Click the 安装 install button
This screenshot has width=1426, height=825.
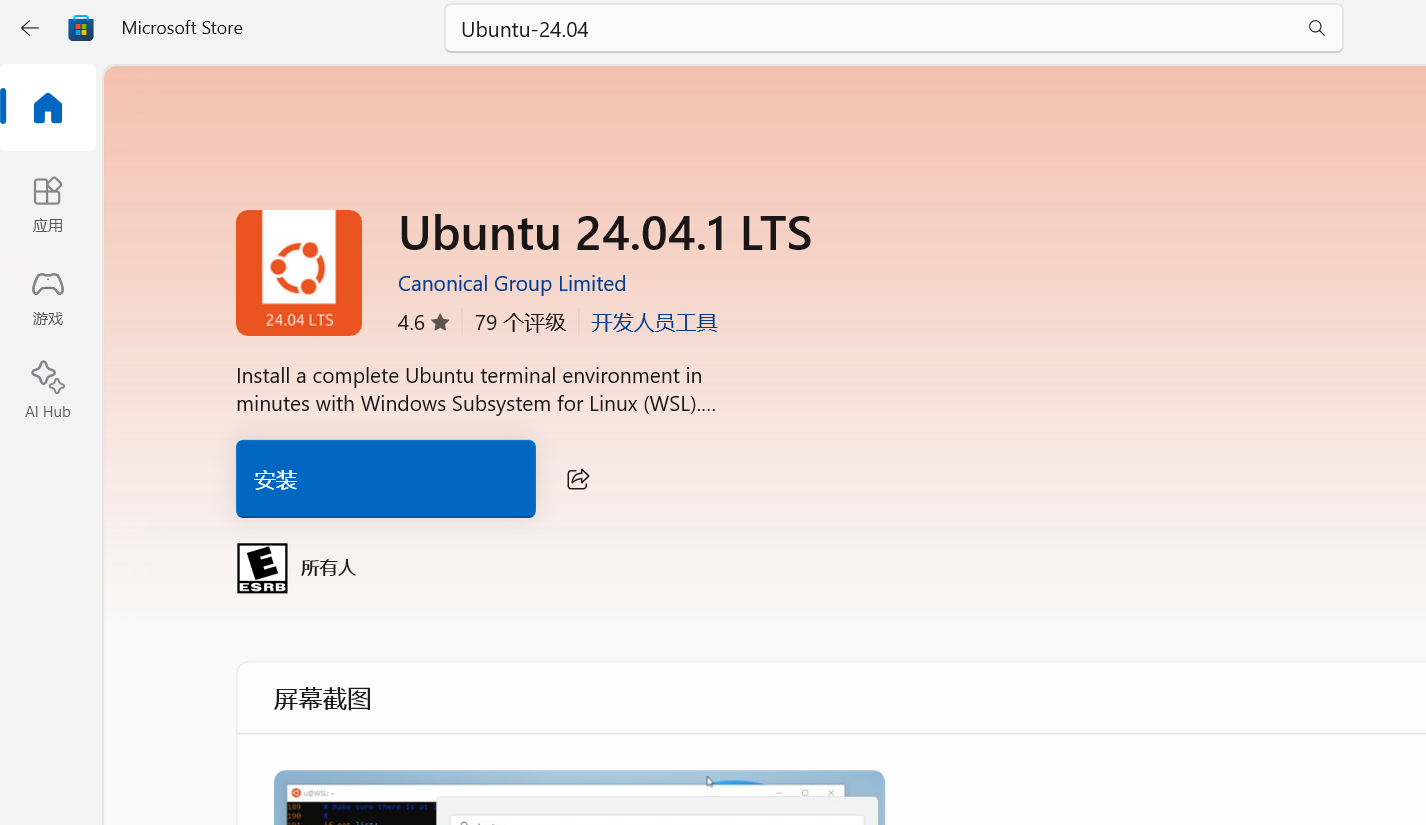coord(386,479)
